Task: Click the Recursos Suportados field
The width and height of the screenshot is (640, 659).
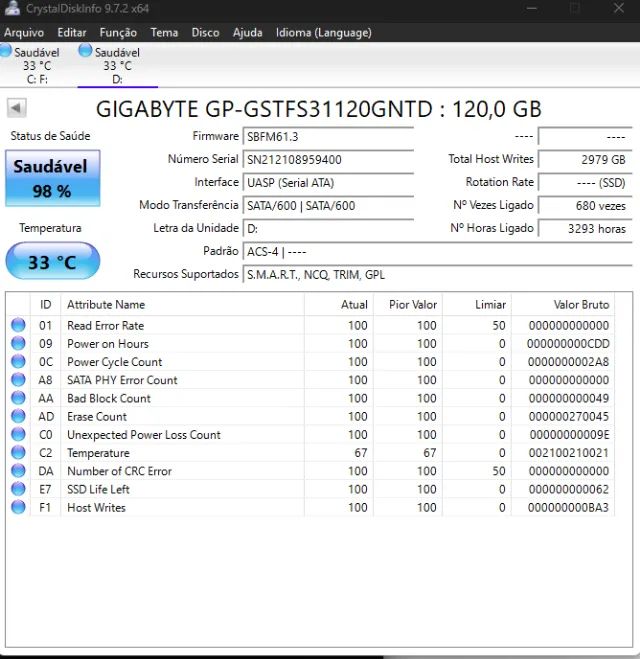Action: [437, 274]
